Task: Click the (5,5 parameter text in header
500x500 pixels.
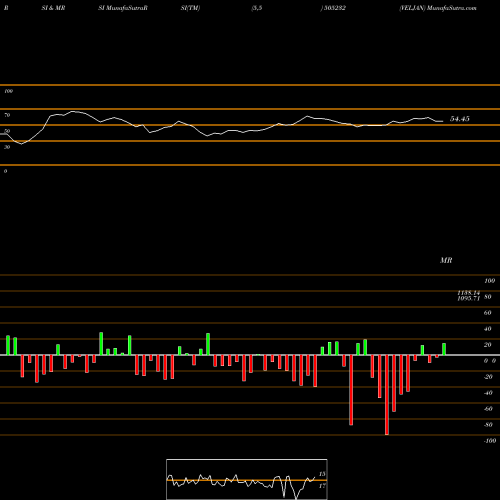Action: 257,8
